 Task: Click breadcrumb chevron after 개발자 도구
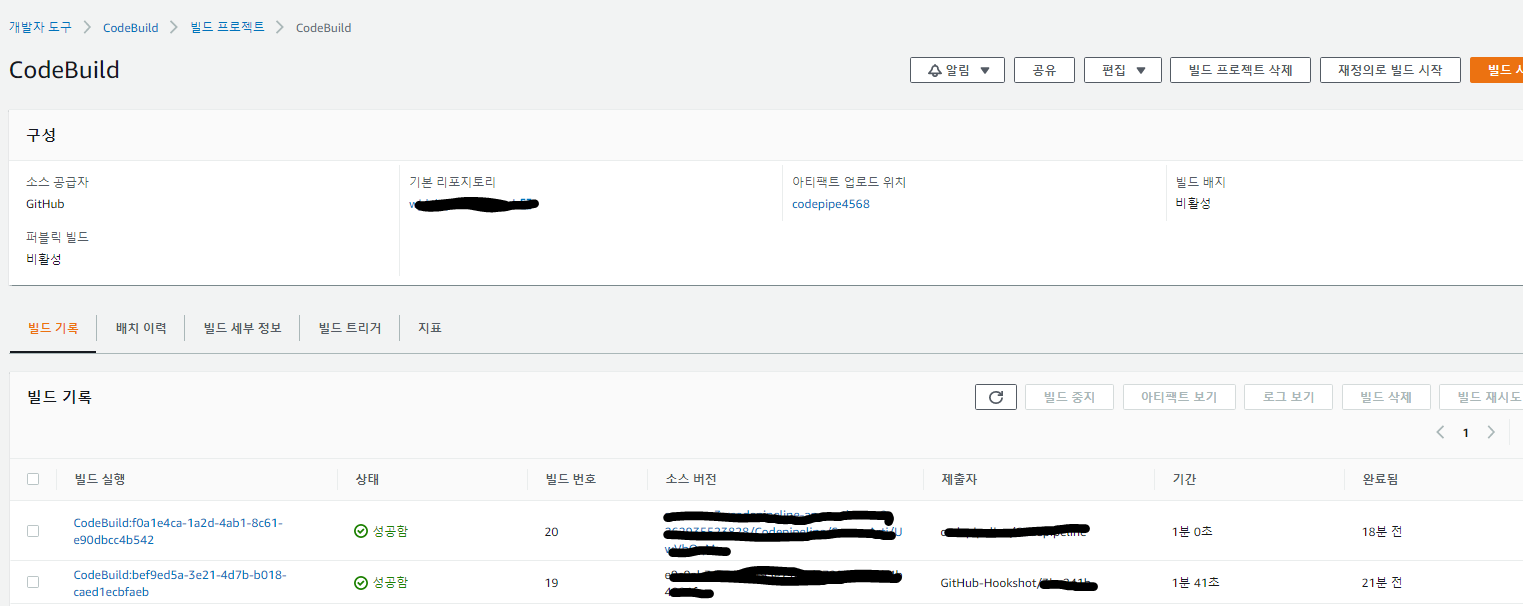(x=87, y=27)
